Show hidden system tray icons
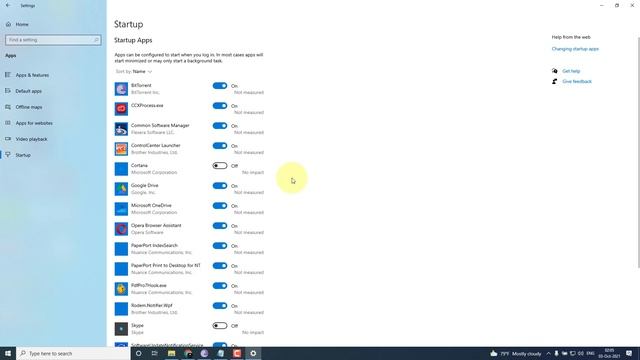 [x=548, y=353]
